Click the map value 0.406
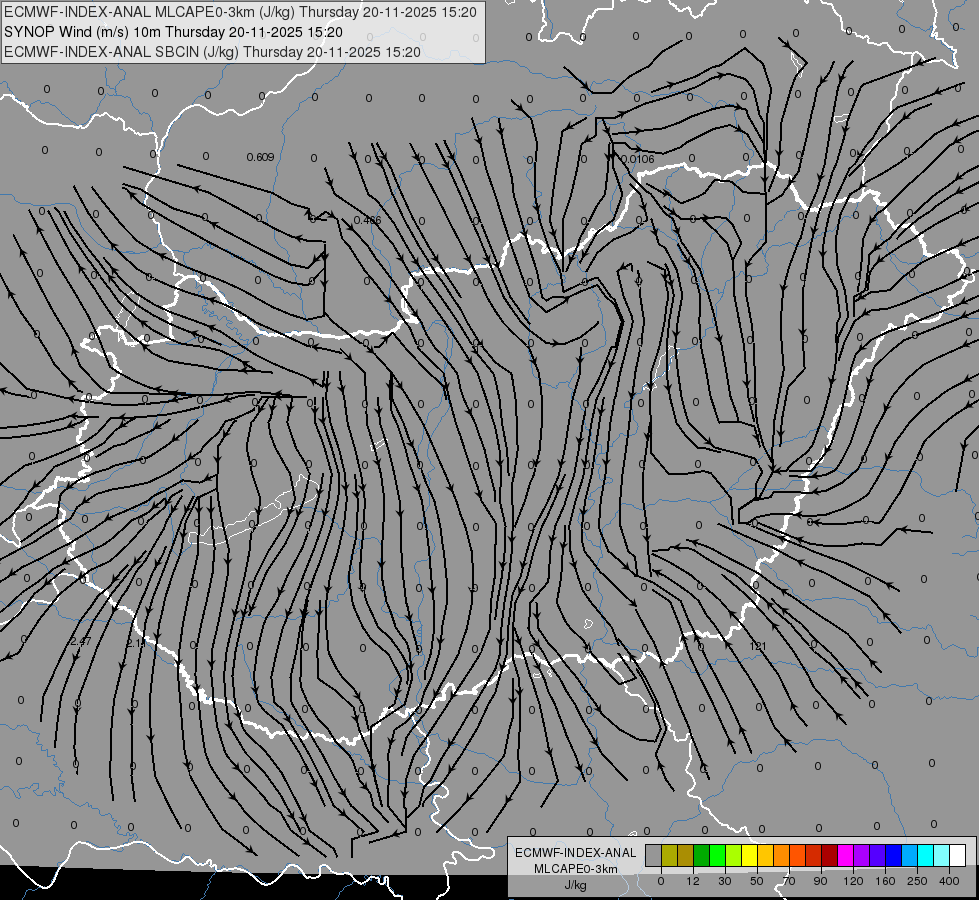 tap(367, 220)
